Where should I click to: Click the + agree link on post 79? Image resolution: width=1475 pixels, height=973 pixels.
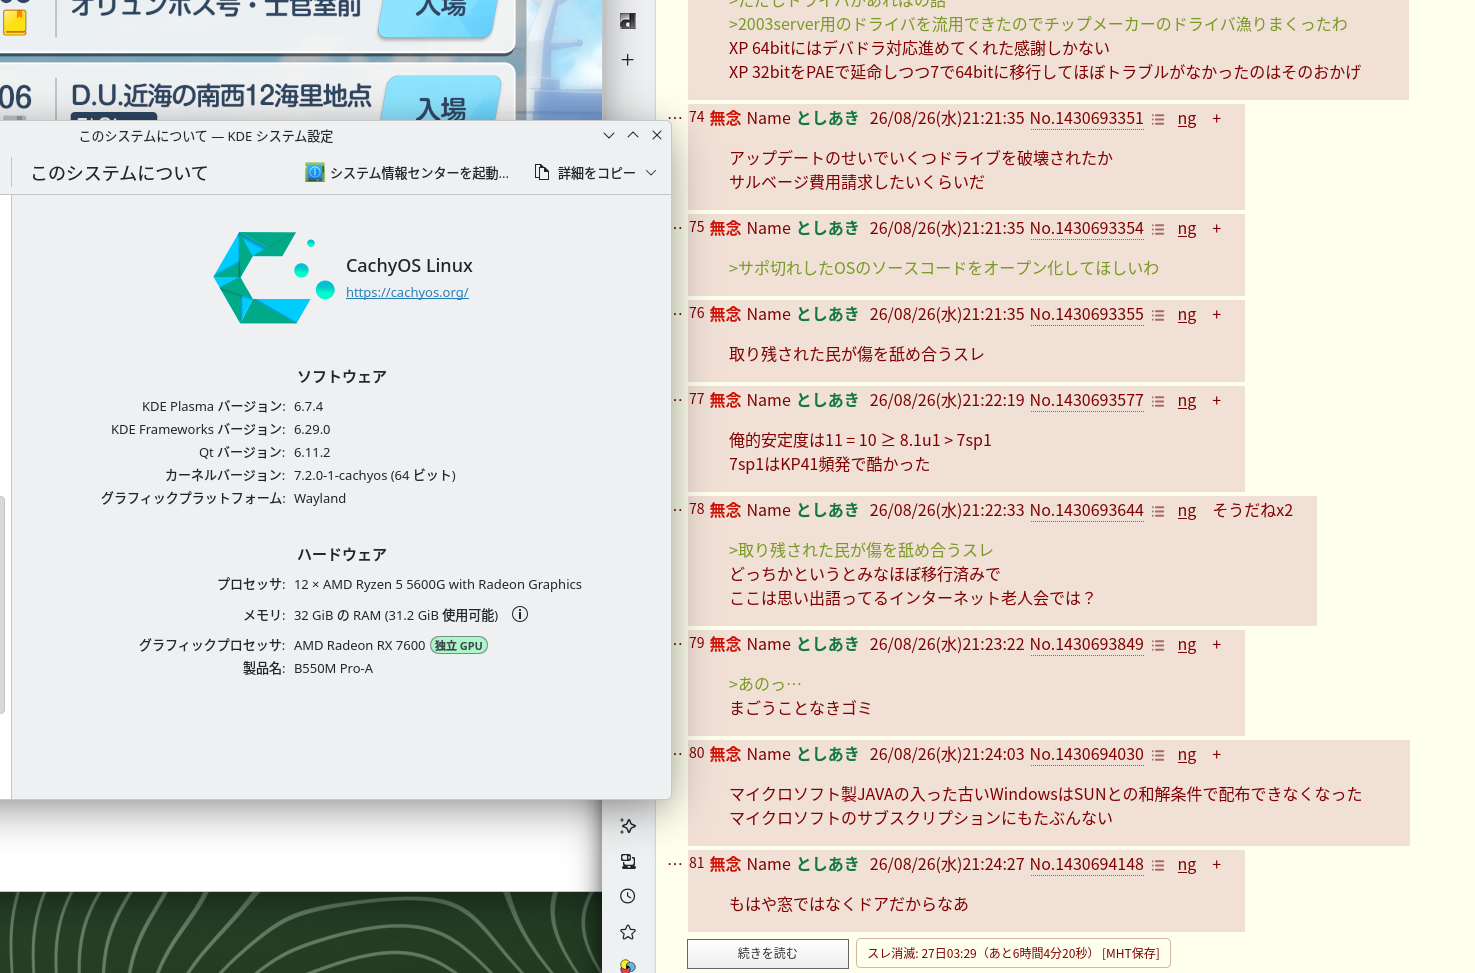tap(1217, 644)
